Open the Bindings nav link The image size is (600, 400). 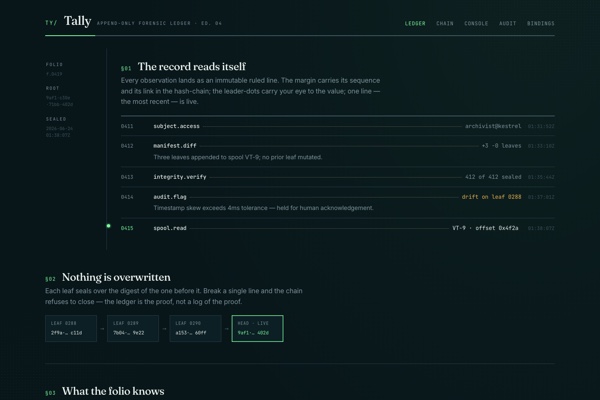540,23
